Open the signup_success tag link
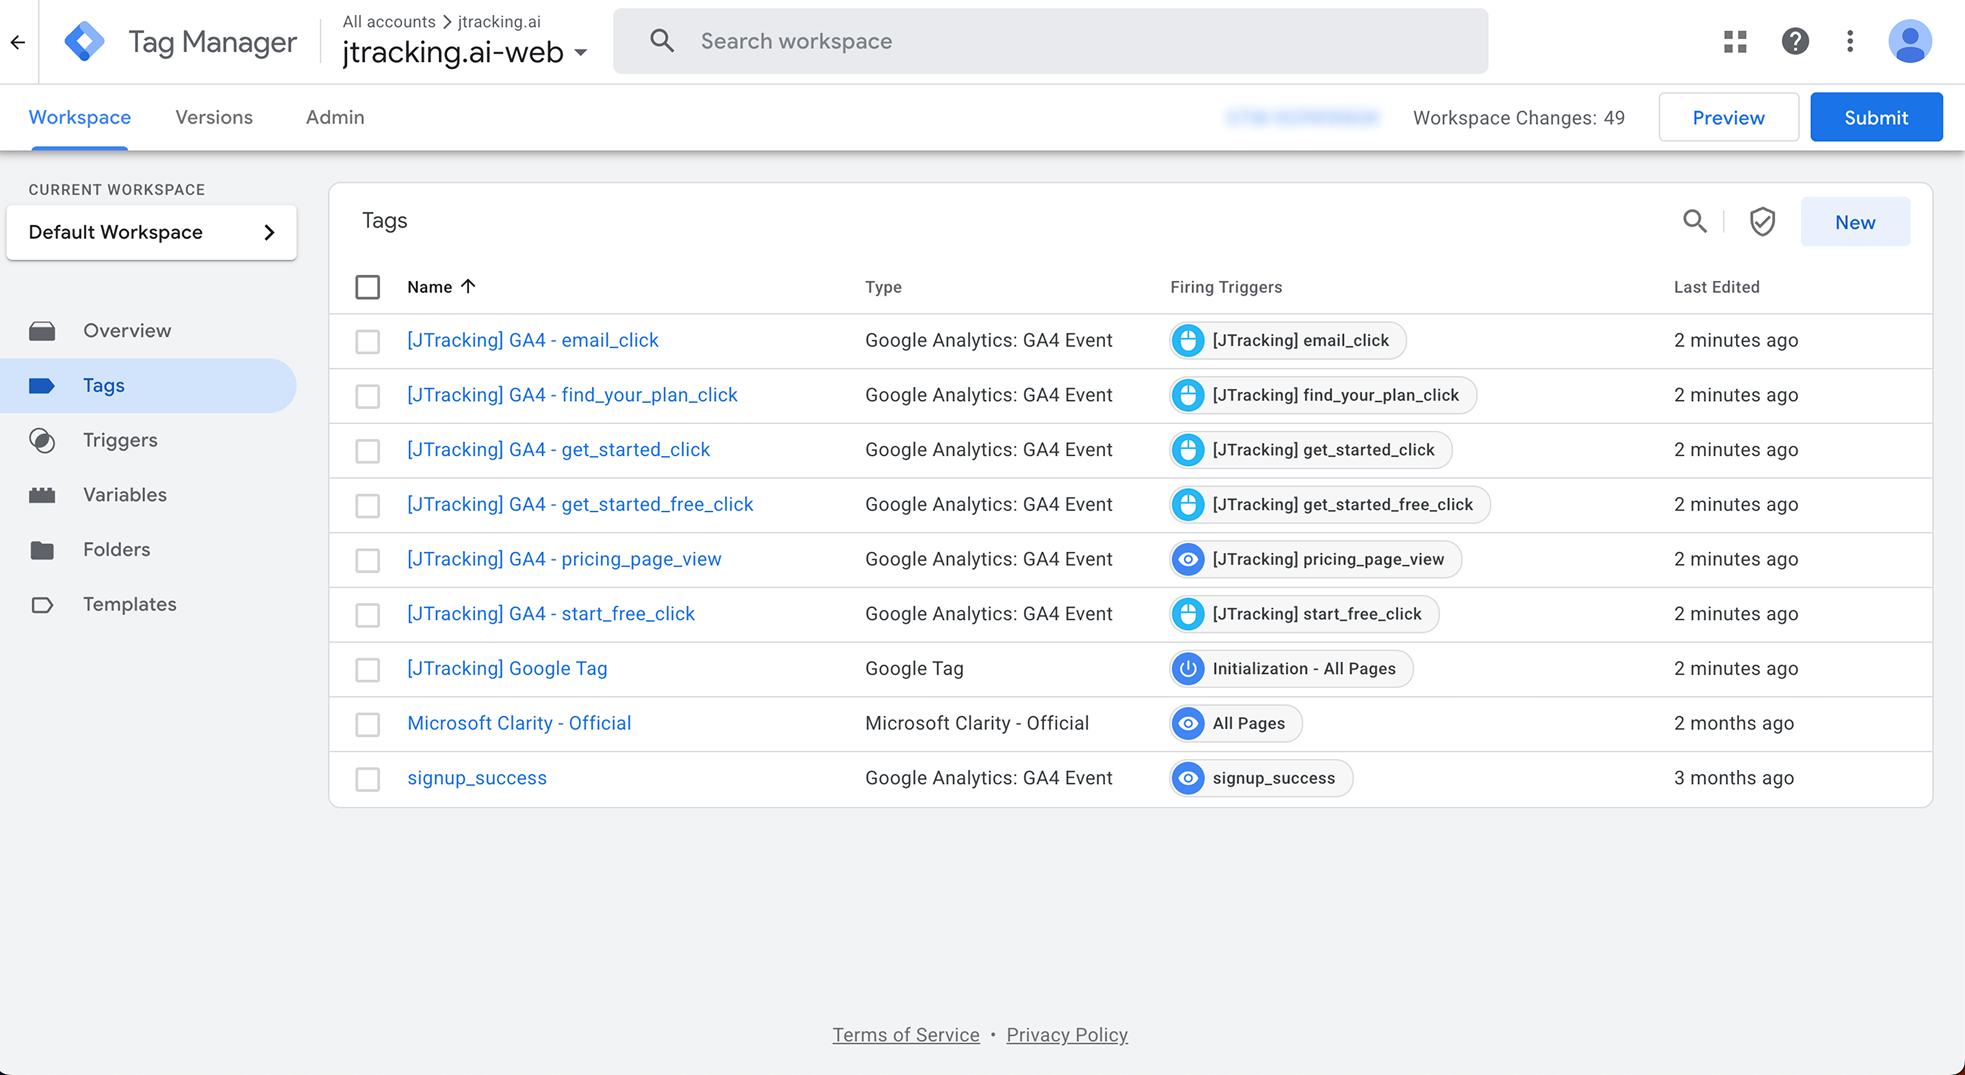1965x1075 pixels. coord(477,778)
